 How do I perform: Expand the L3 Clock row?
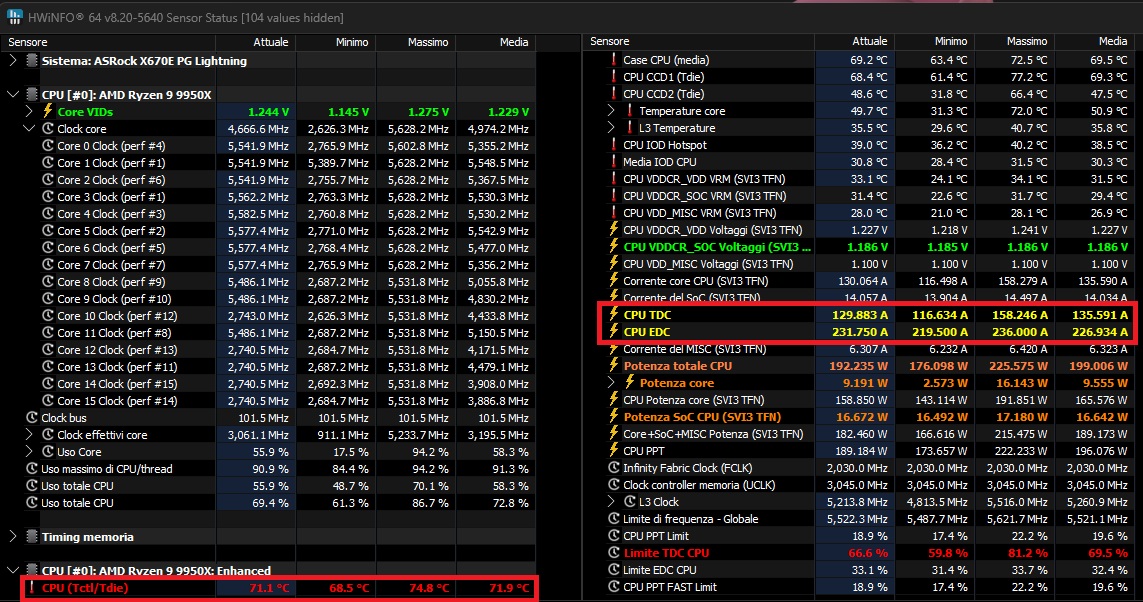point(611,501)
